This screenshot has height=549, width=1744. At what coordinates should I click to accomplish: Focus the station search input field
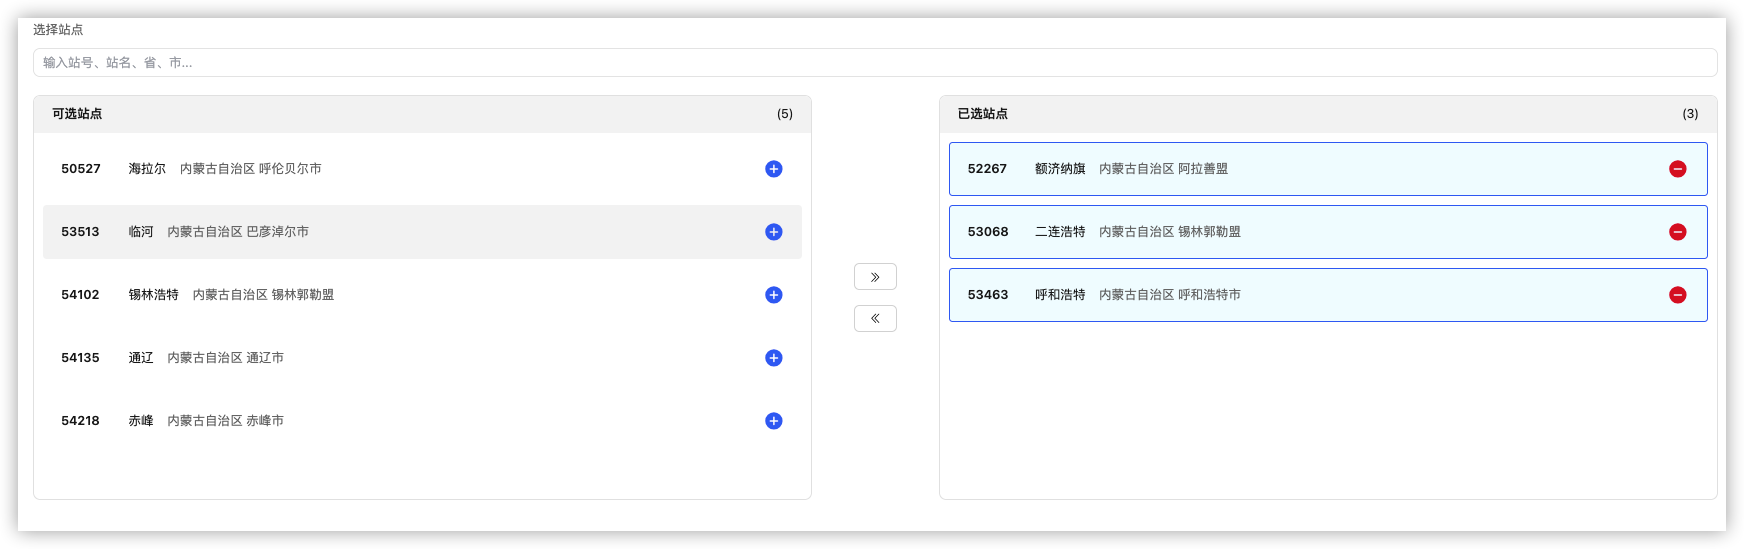pos(875,62)
